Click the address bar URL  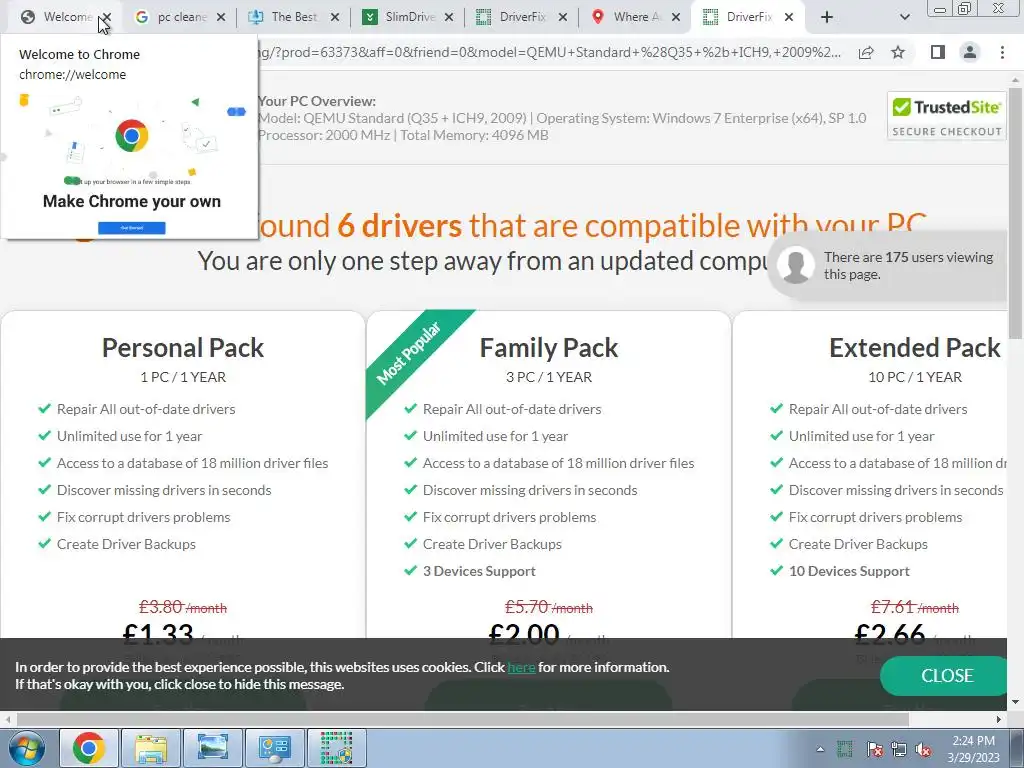click(x=550, y=52)
